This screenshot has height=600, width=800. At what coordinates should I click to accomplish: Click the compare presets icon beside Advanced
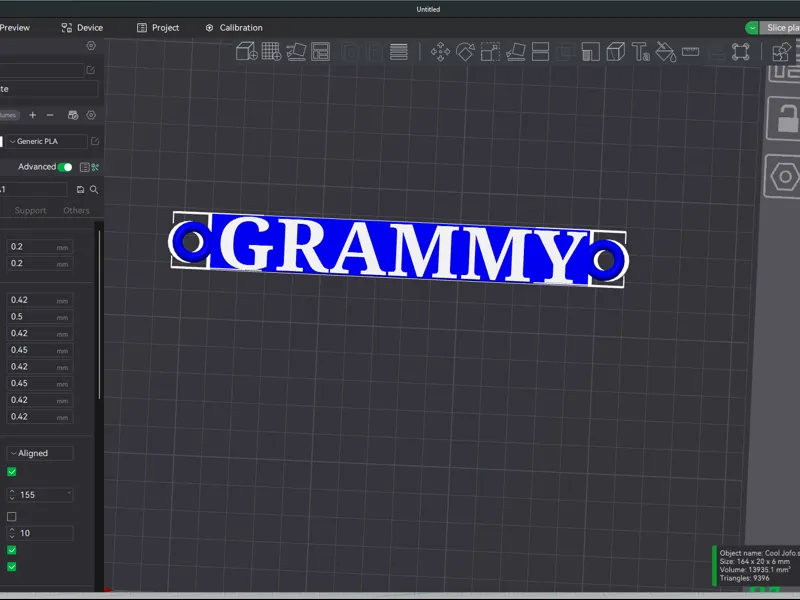coord(84,167)
